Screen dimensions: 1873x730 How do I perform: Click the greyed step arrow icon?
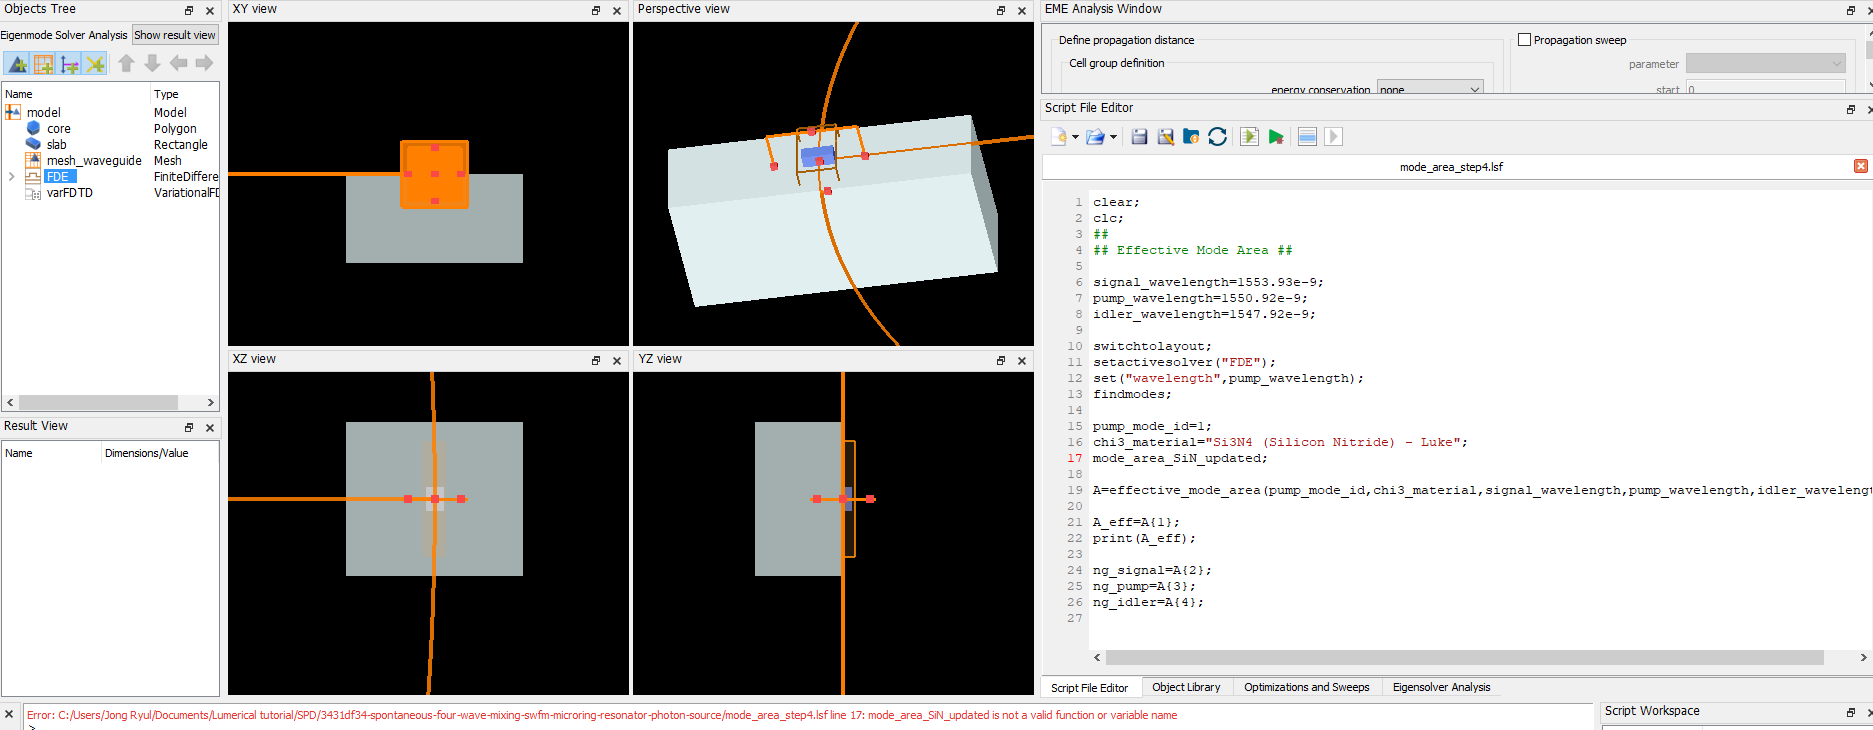tap(1333, 137)
